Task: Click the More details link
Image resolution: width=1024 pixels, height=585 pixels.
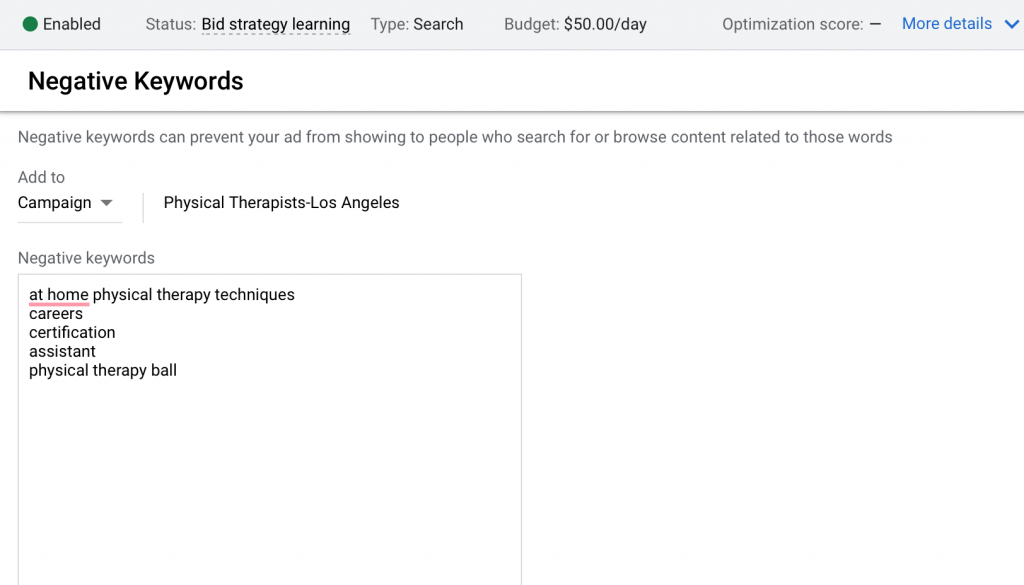Action: 946,23
